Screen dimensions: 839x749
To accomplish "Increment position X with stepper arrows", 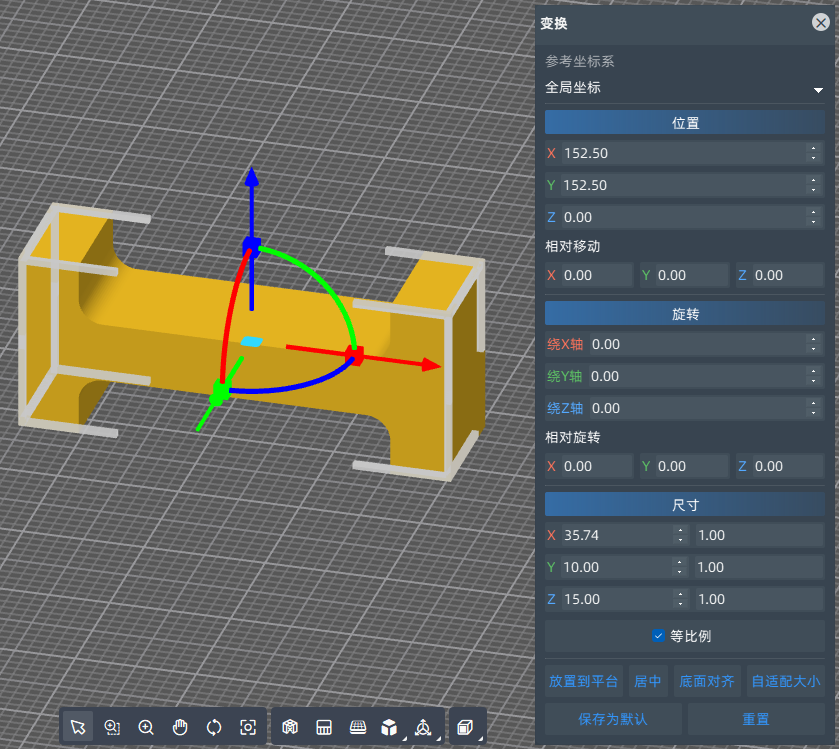I will coord(814,154).
